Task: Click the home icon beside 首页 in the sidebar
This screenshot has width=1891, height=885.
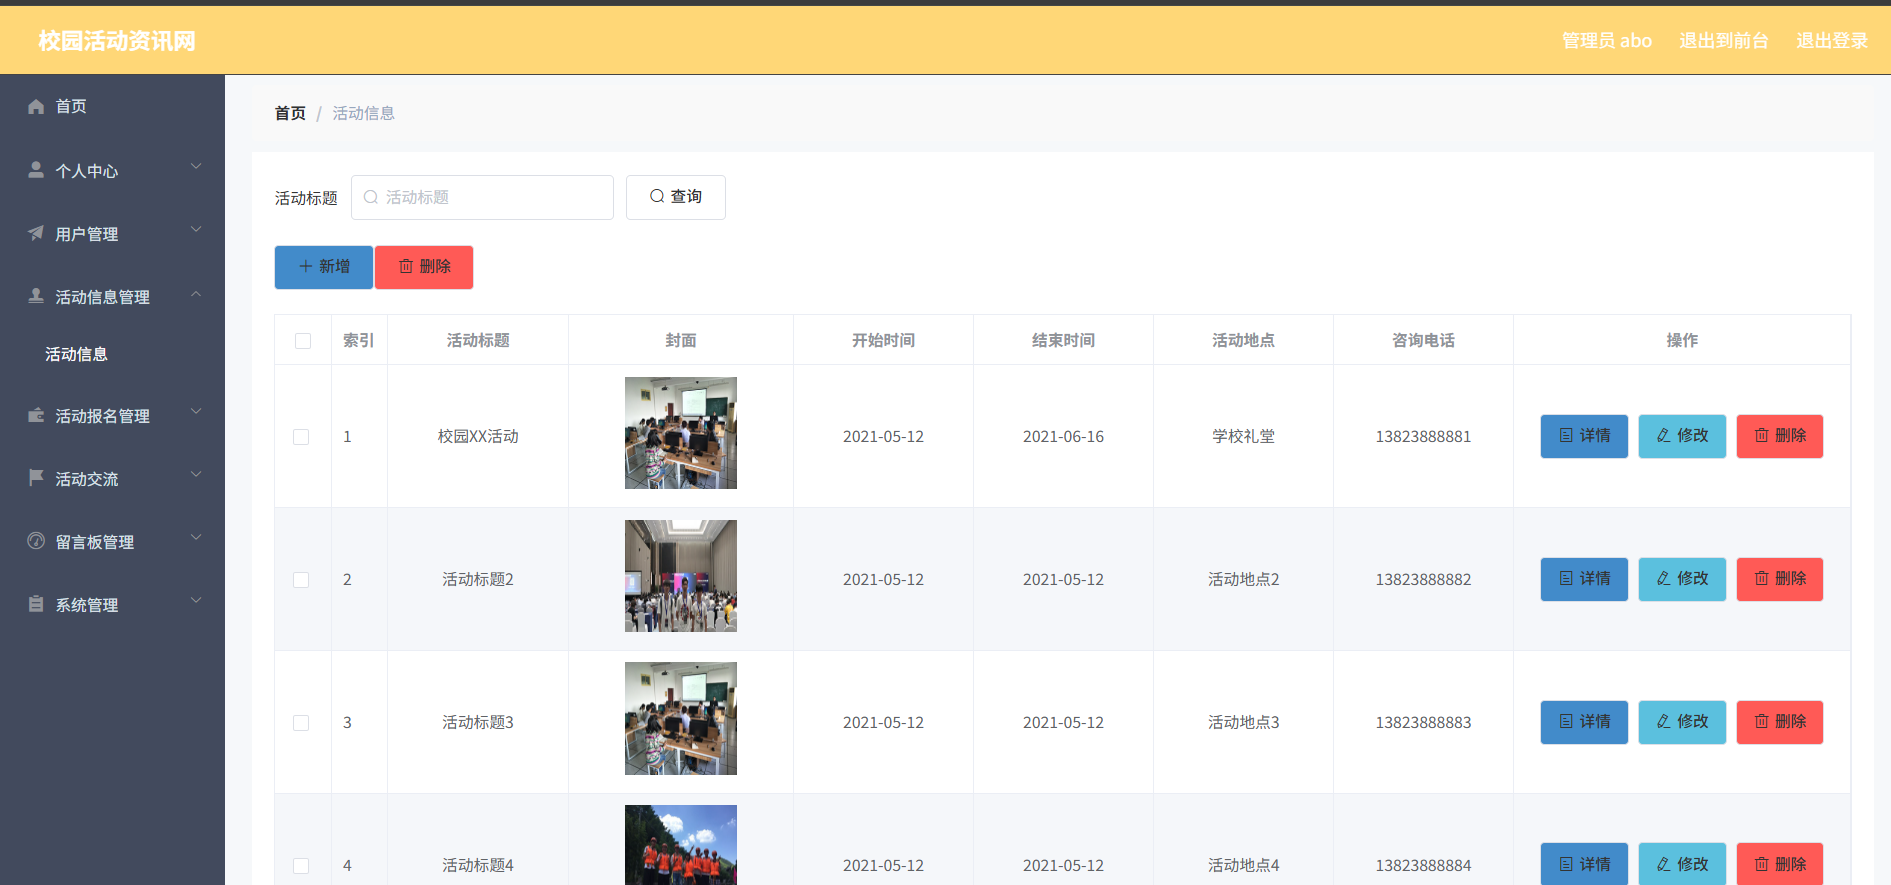Action: coord(36,106)
